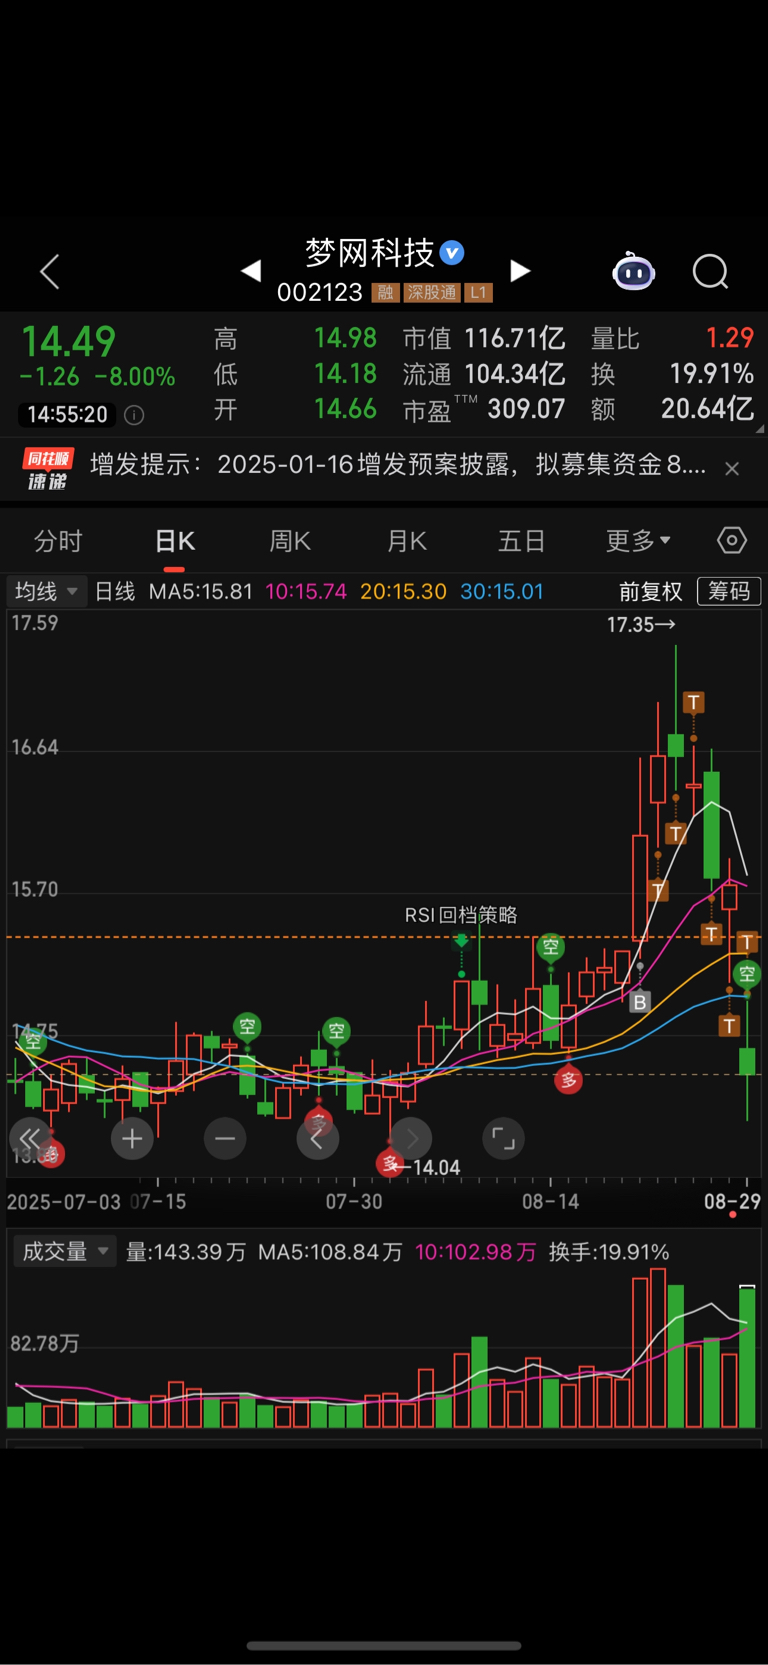The image size is (768, 1665).
Task: Tap the 市值 116.71亿 value
Action: [484, 338]
